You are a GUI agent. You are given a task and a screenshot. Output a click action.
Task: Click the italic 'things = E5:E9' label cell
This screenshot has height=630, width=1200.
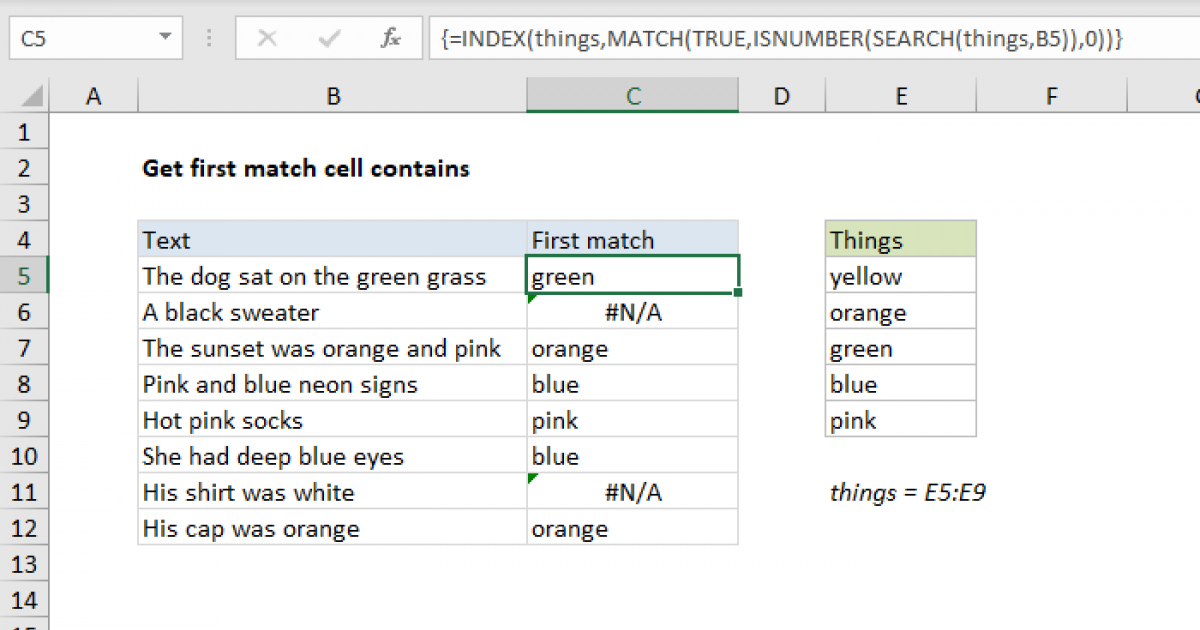click(907, 491)
